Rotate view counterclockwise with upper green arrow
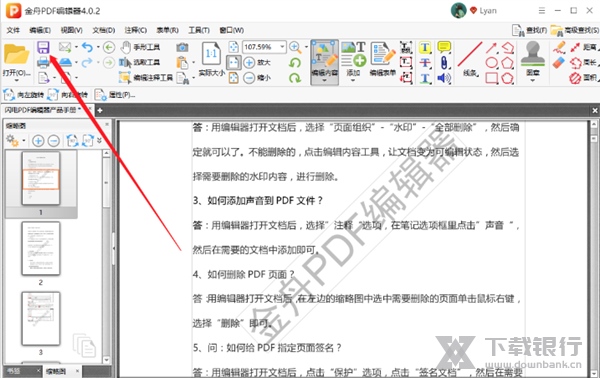The height and width of the screenshot is (378, 600). point(295,62)
